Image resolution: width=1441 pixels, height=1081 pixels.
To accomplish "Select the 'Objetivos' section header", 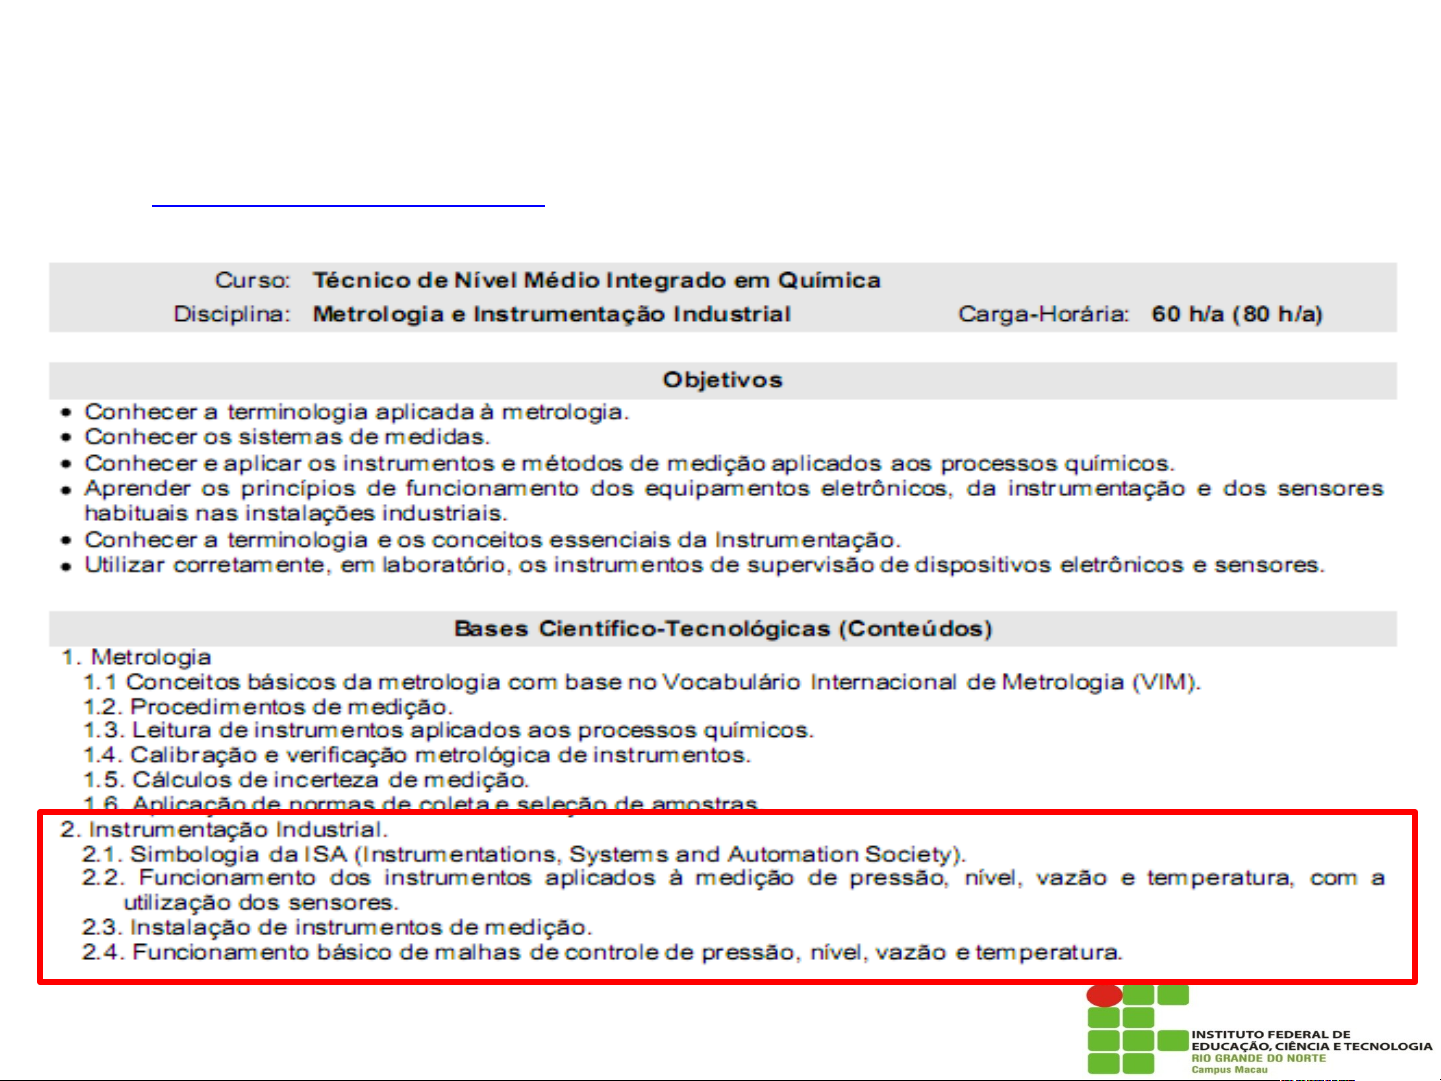I will pos(722,380).
